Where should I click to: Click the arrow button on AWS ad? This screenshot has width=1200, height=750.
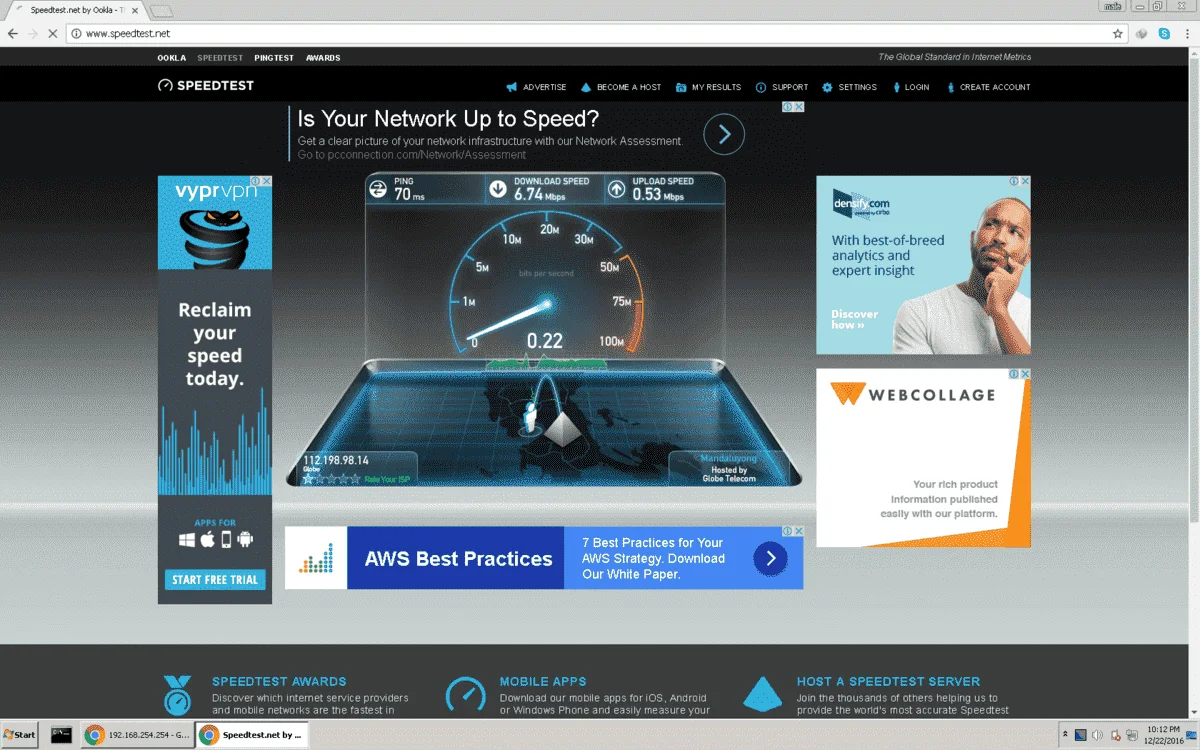(x=770, y=559)
